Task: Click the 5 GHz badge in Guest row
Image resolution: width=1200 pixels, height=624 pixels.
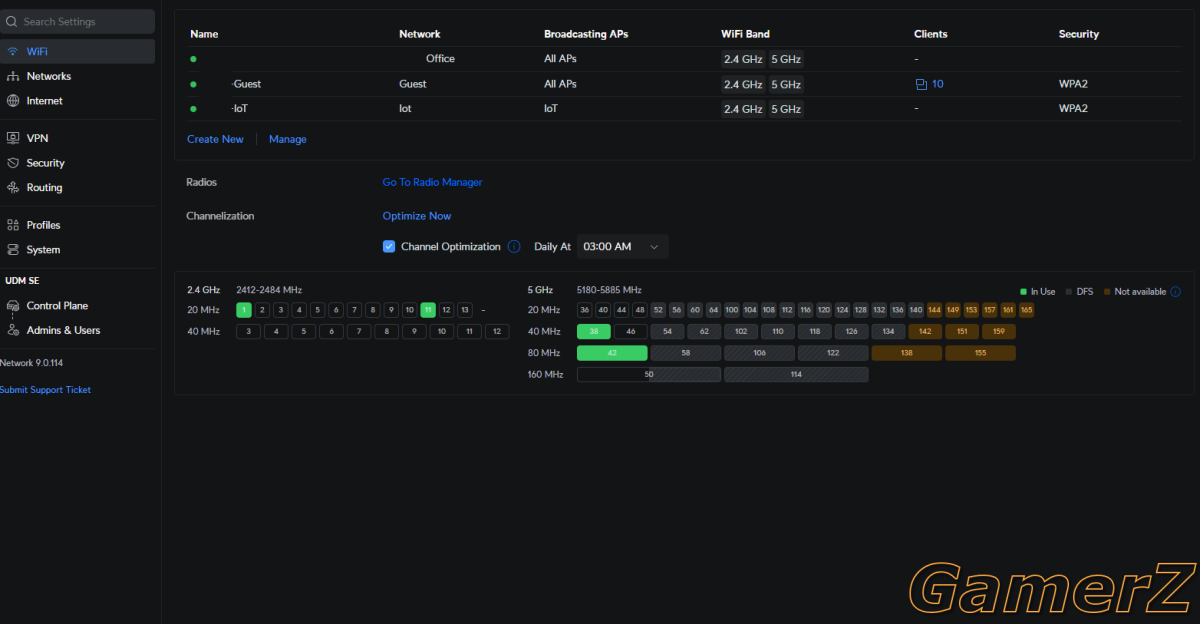Action: [786, 85]
